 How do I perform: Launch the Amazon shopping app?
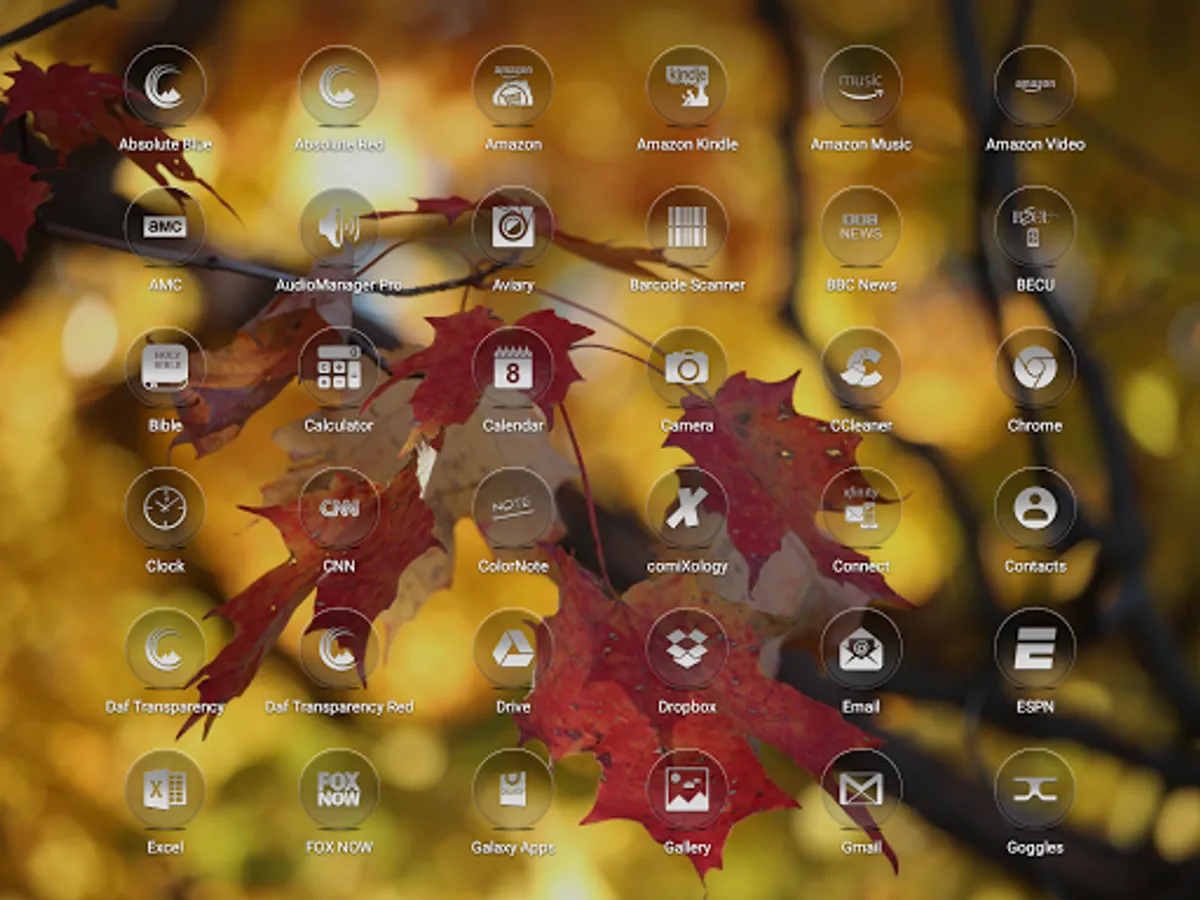pyautogui.click(x=513, y=86)
